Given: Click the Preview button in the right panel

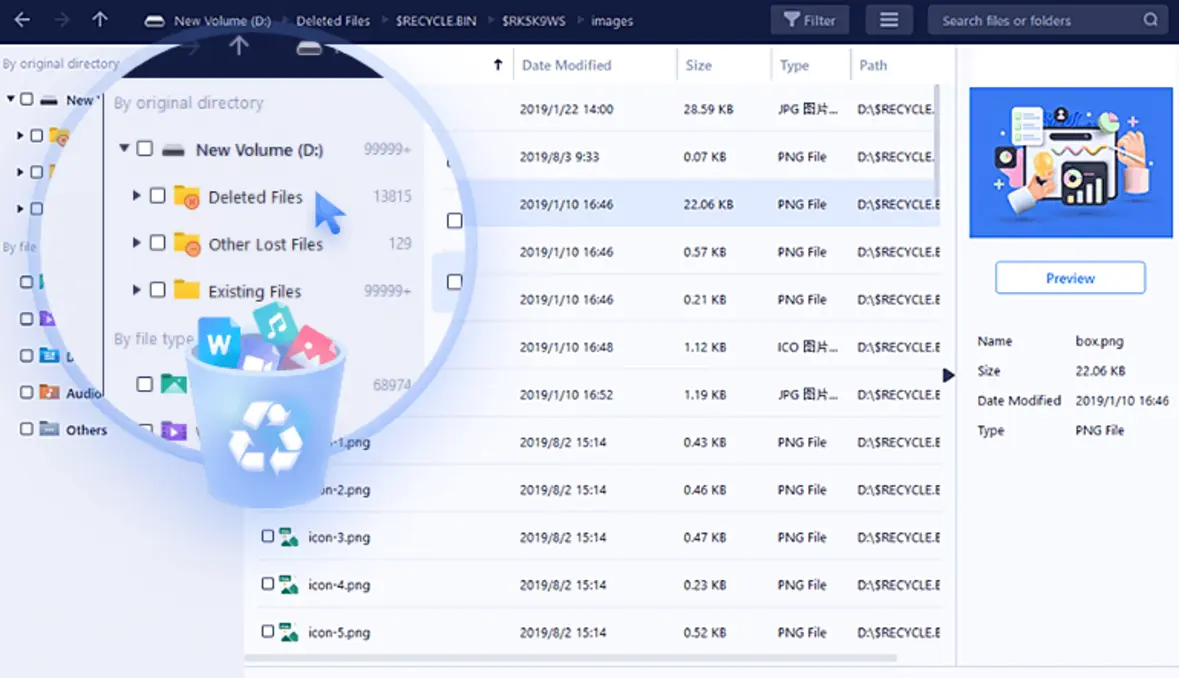Looking at the screenshot, I should coord(1069,277).
